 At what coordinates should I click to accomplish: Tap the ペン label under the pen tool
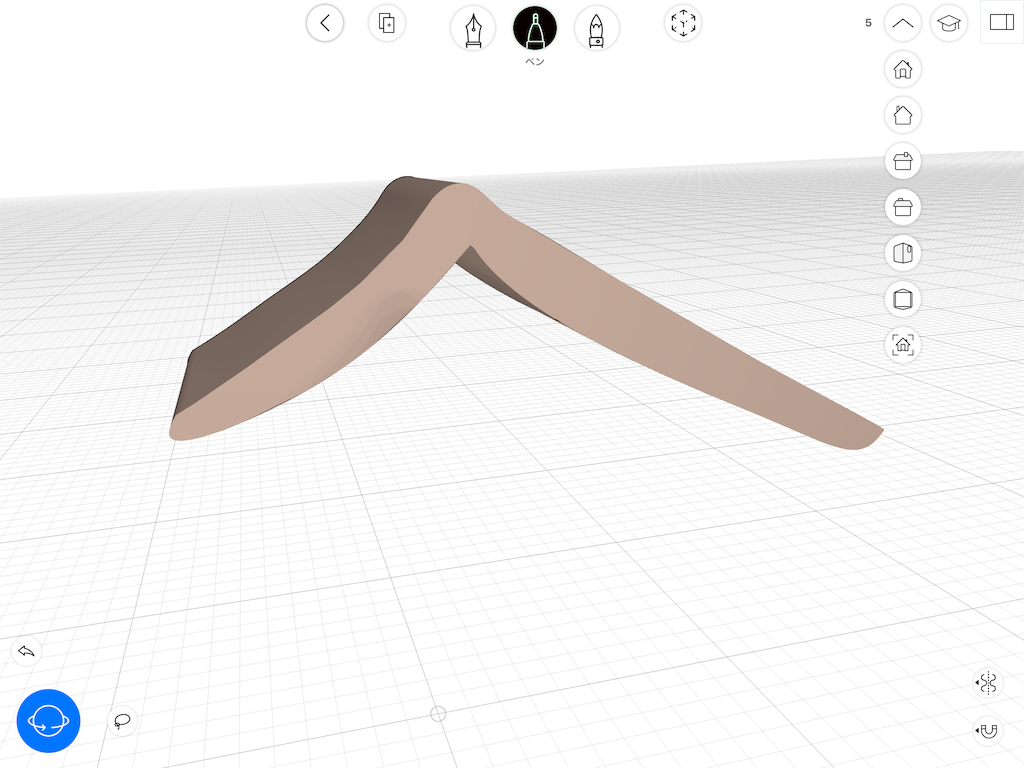(535, 61)
